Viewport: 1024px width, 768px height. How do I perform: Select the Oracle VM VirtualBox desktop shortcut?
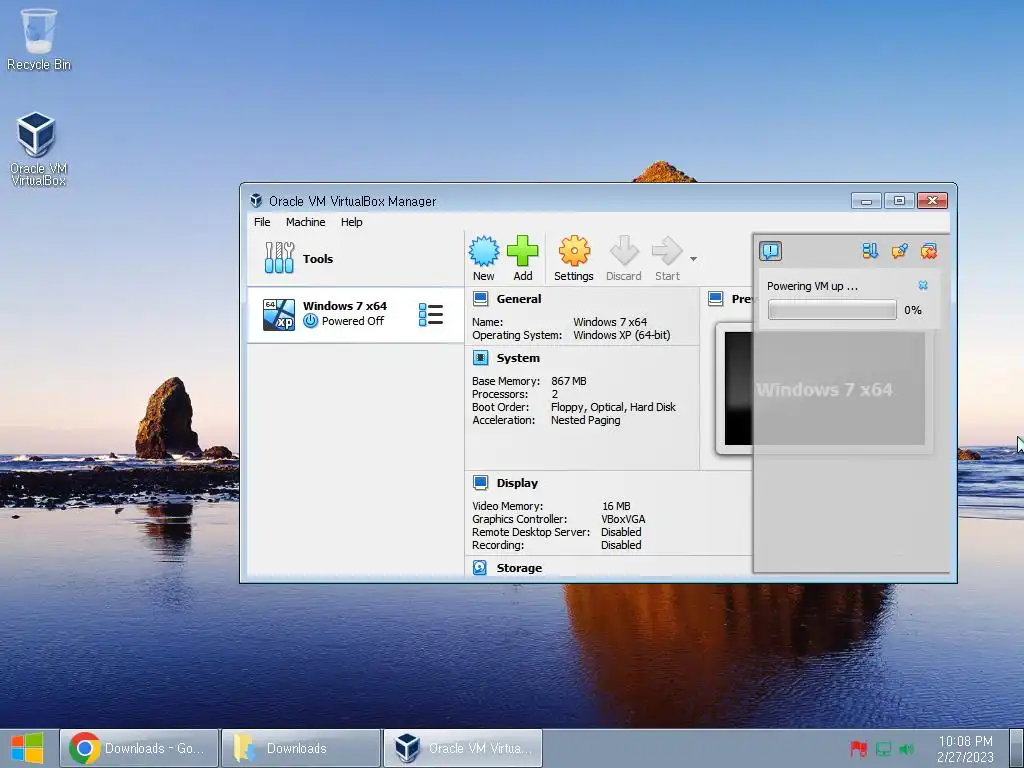(38, 149)
